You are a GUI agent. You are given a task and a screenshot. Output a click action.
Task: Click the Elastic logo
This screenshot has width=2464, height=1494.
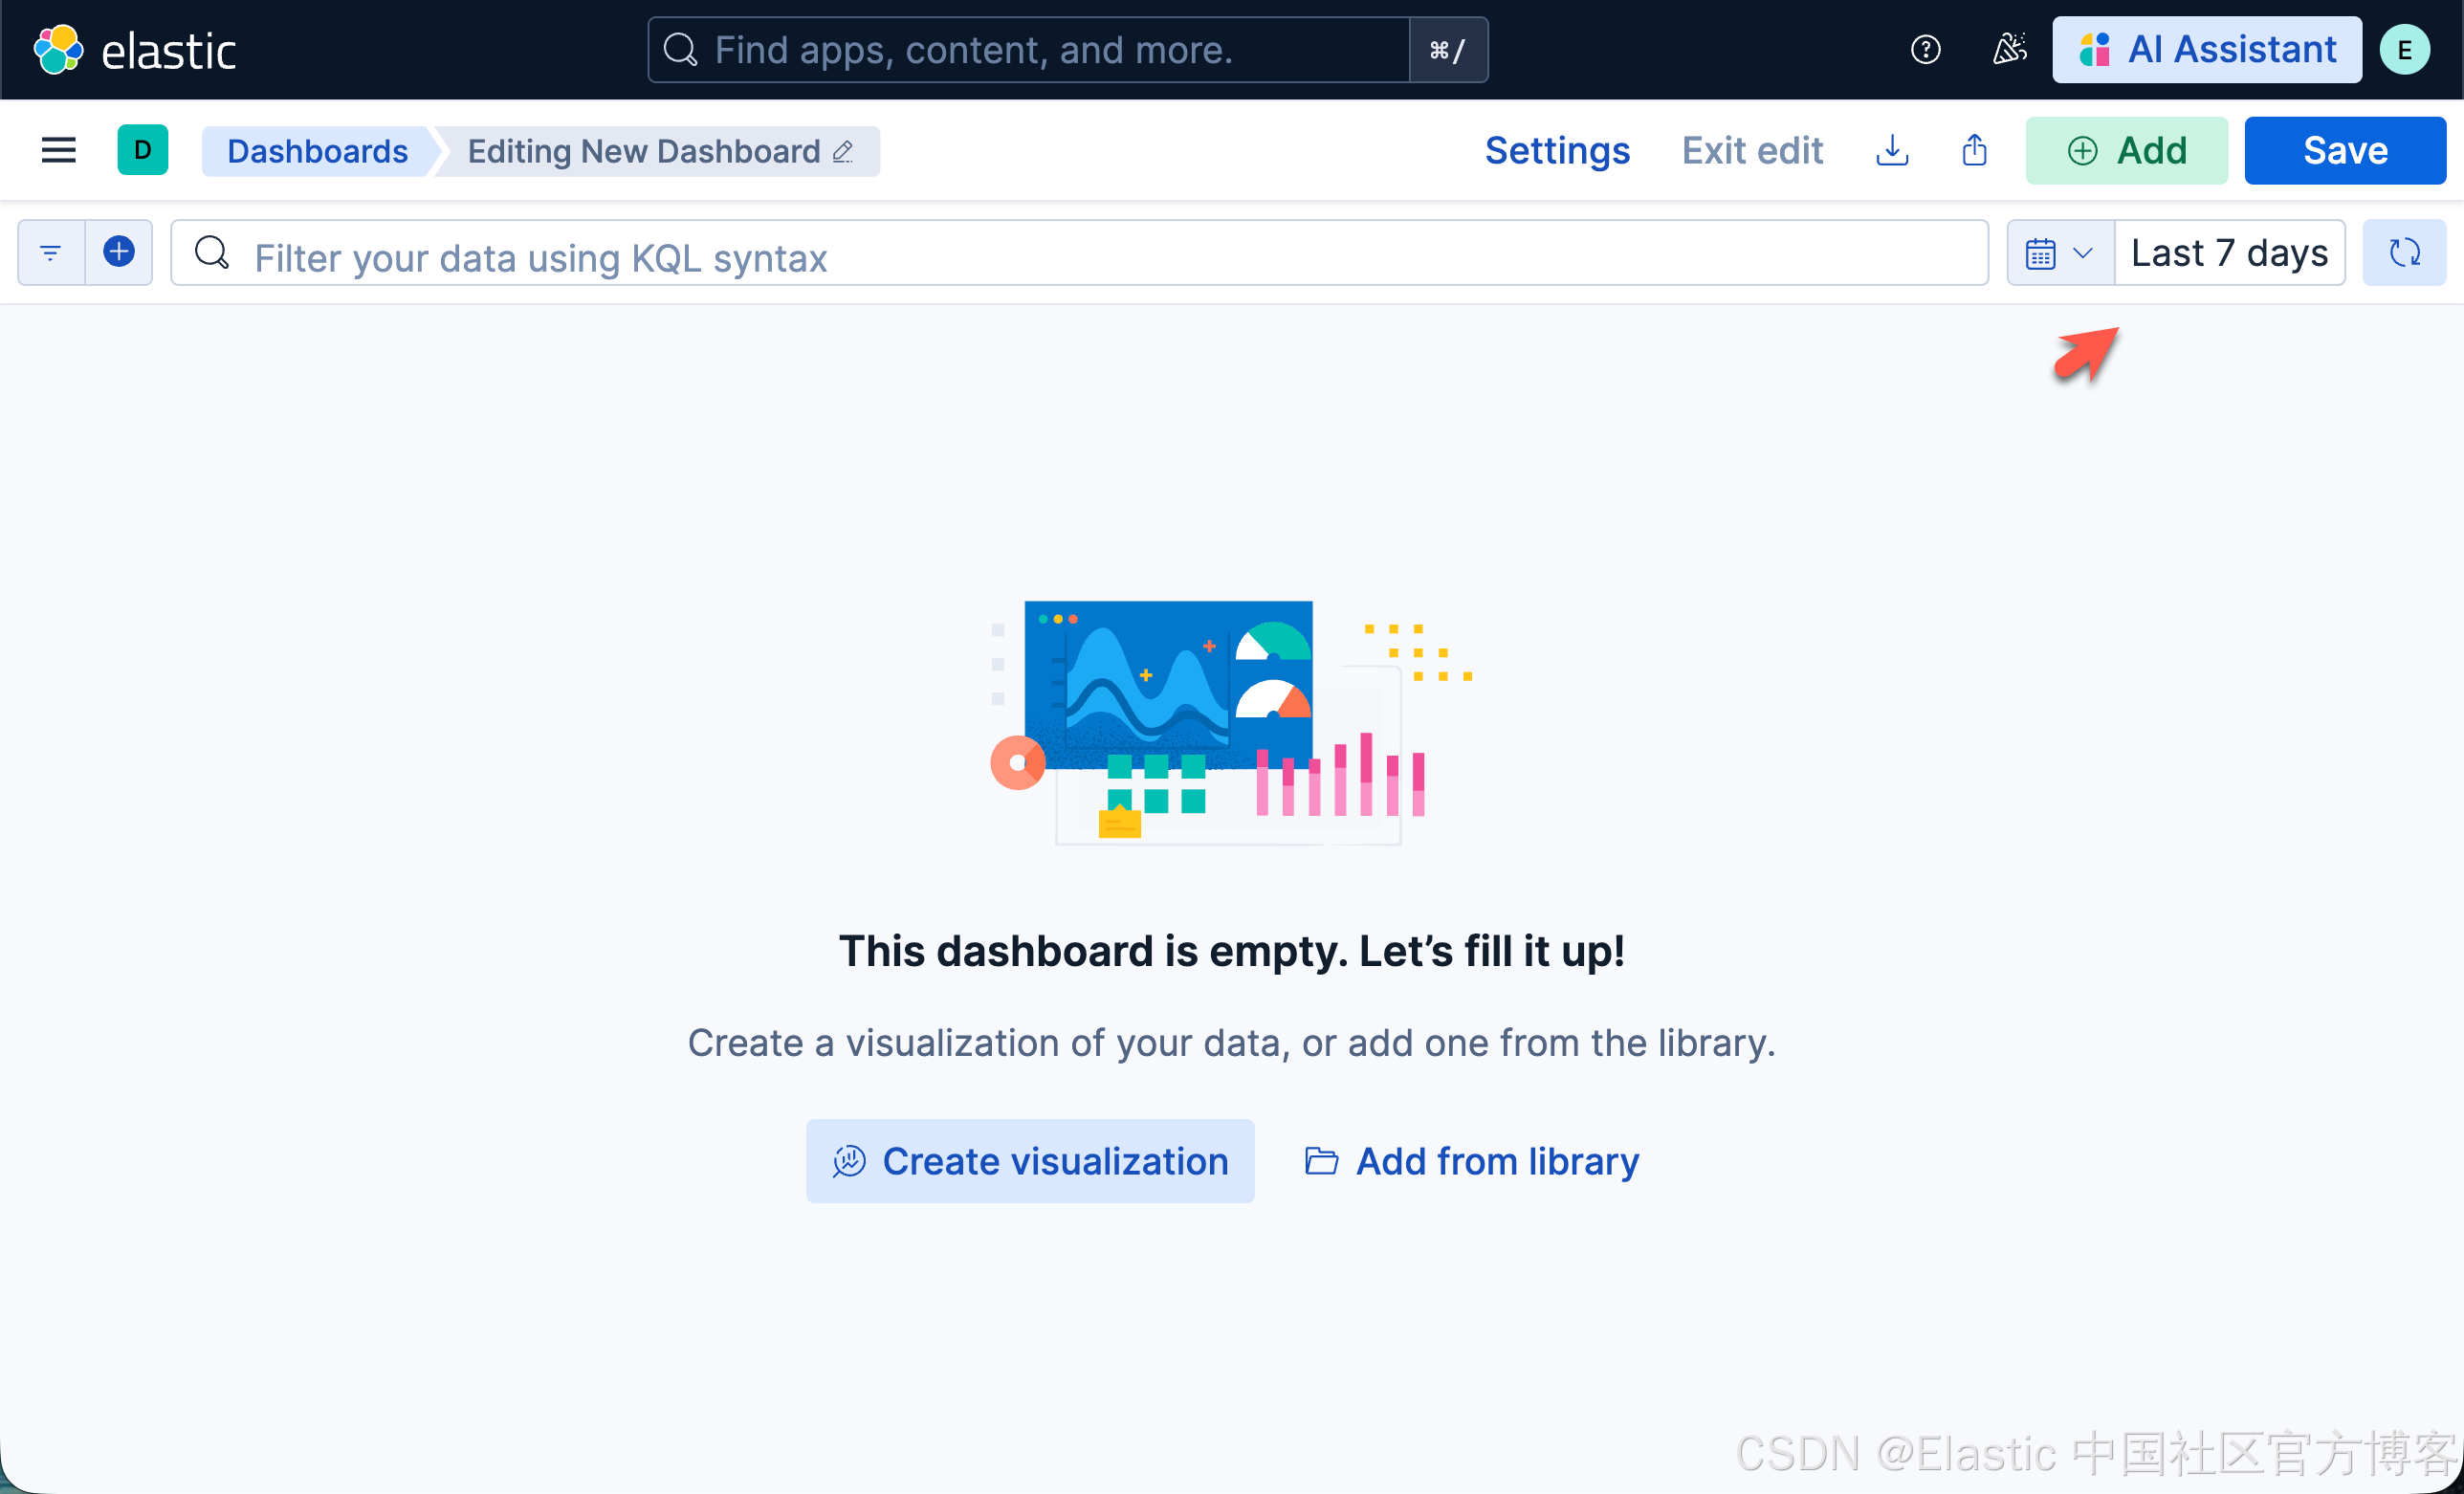click(x=135, y=50)
